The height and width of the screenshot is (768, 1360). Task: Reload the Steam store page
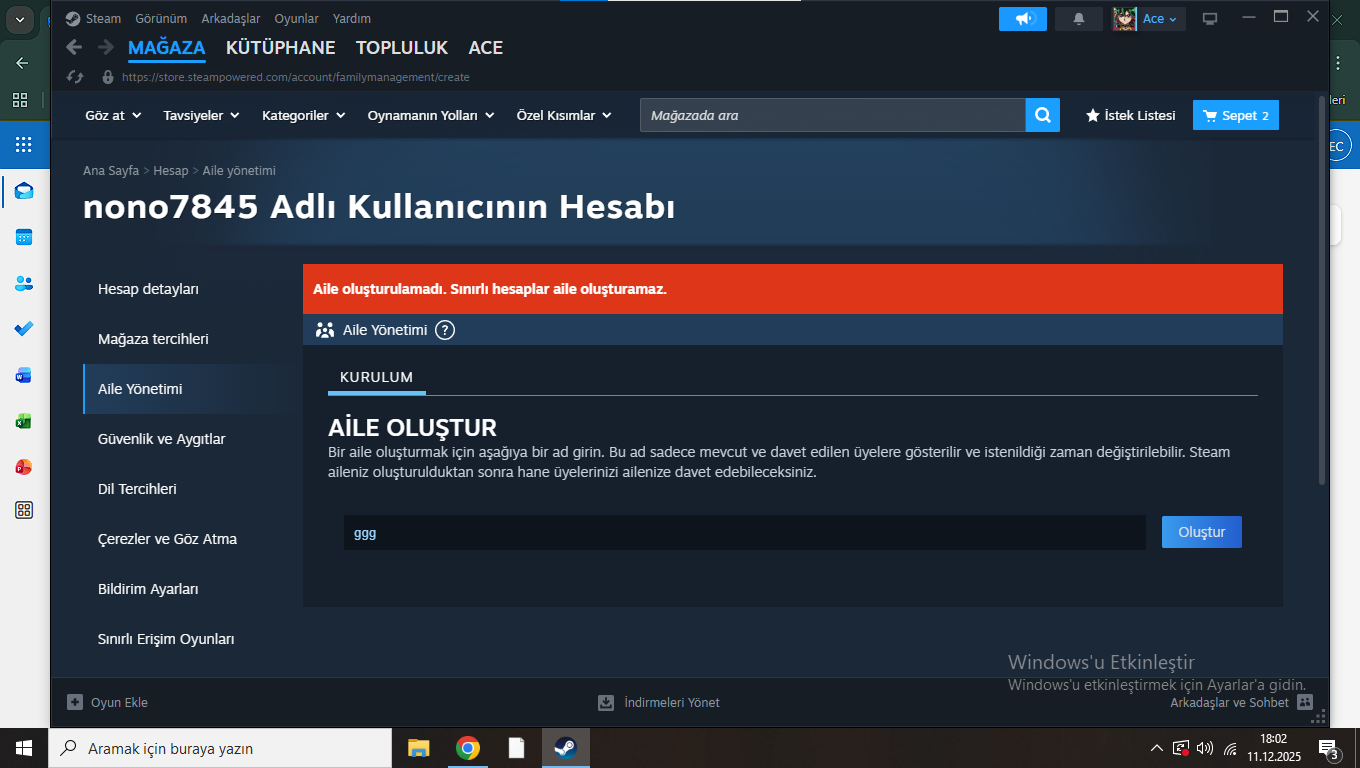click(74, 77)
